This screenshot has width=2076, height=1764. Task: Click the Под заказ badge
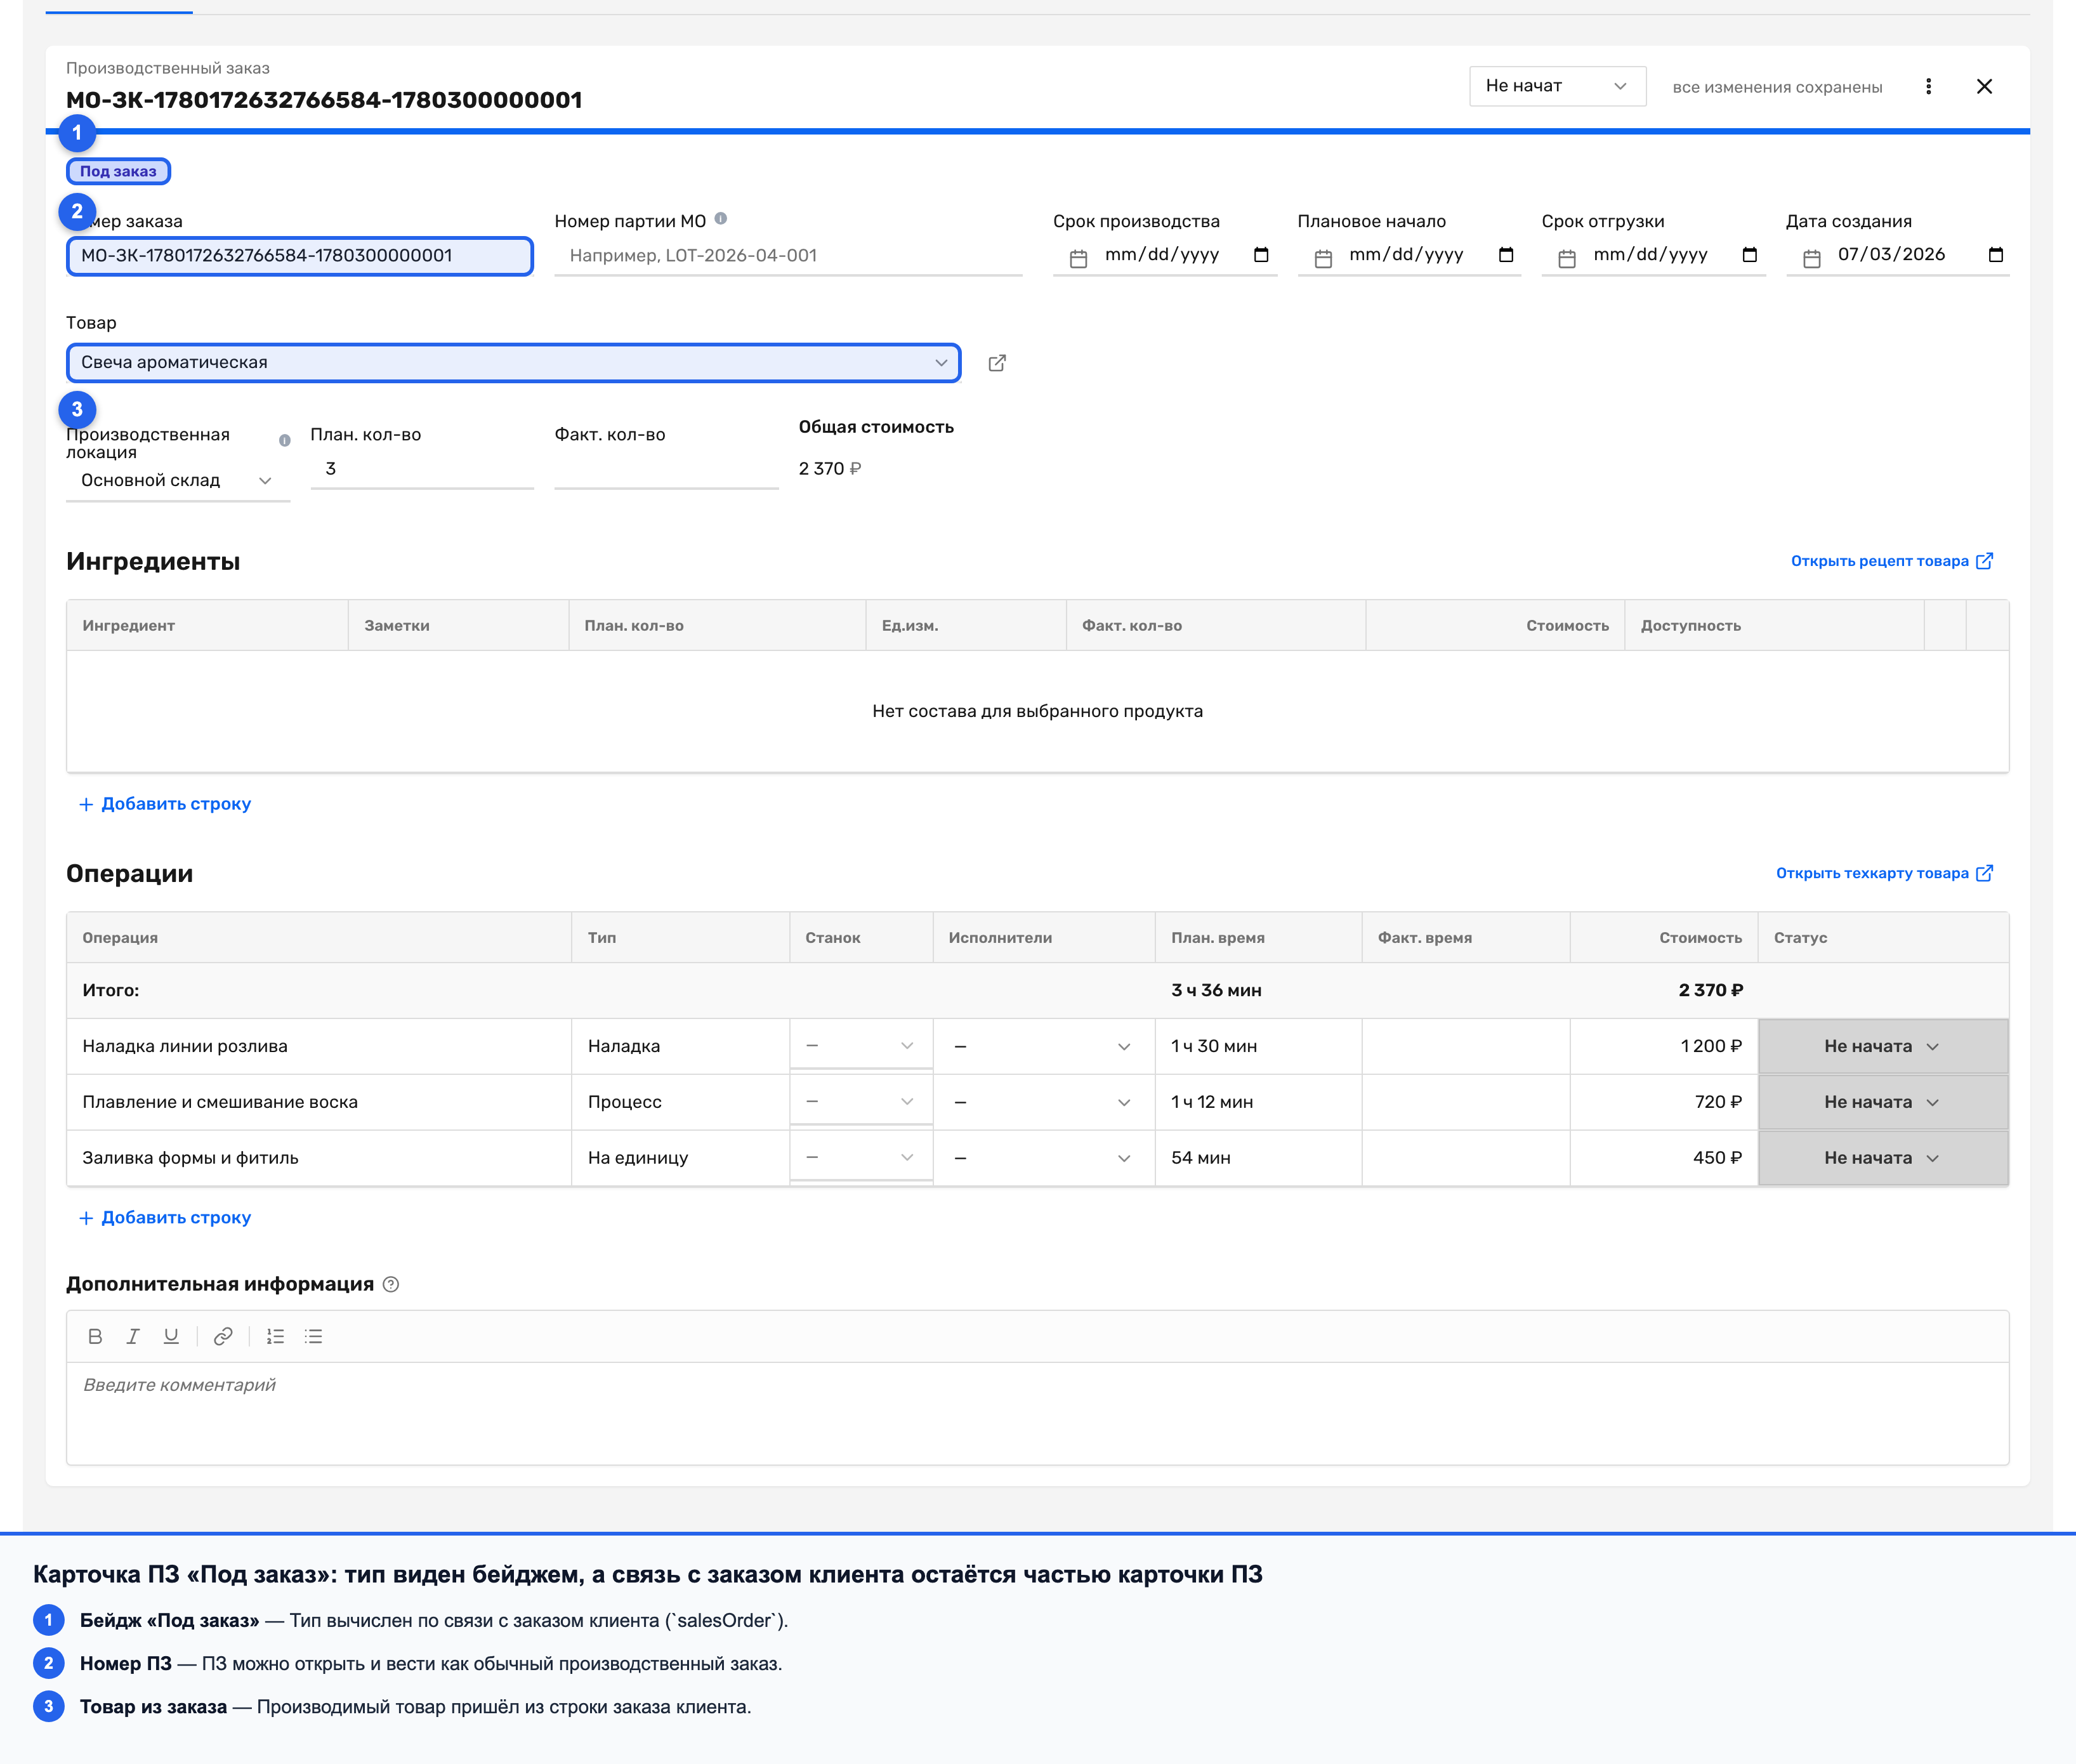click(x=118, y=172)
